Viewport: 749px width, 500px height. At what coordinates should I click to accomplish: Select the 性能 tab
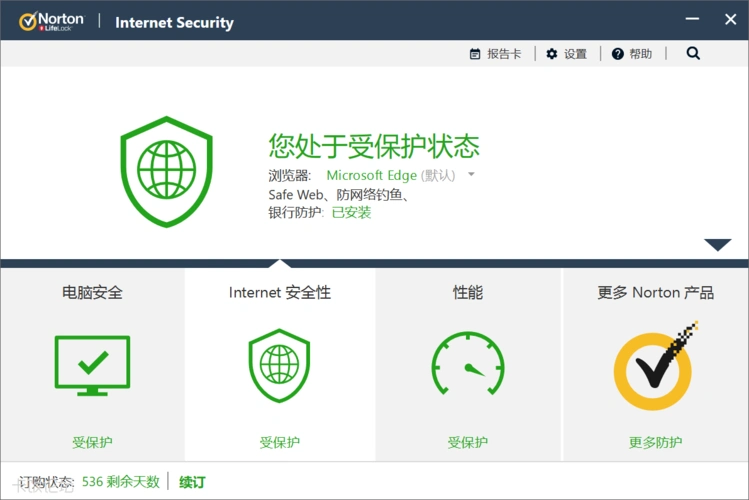point(468,364)
